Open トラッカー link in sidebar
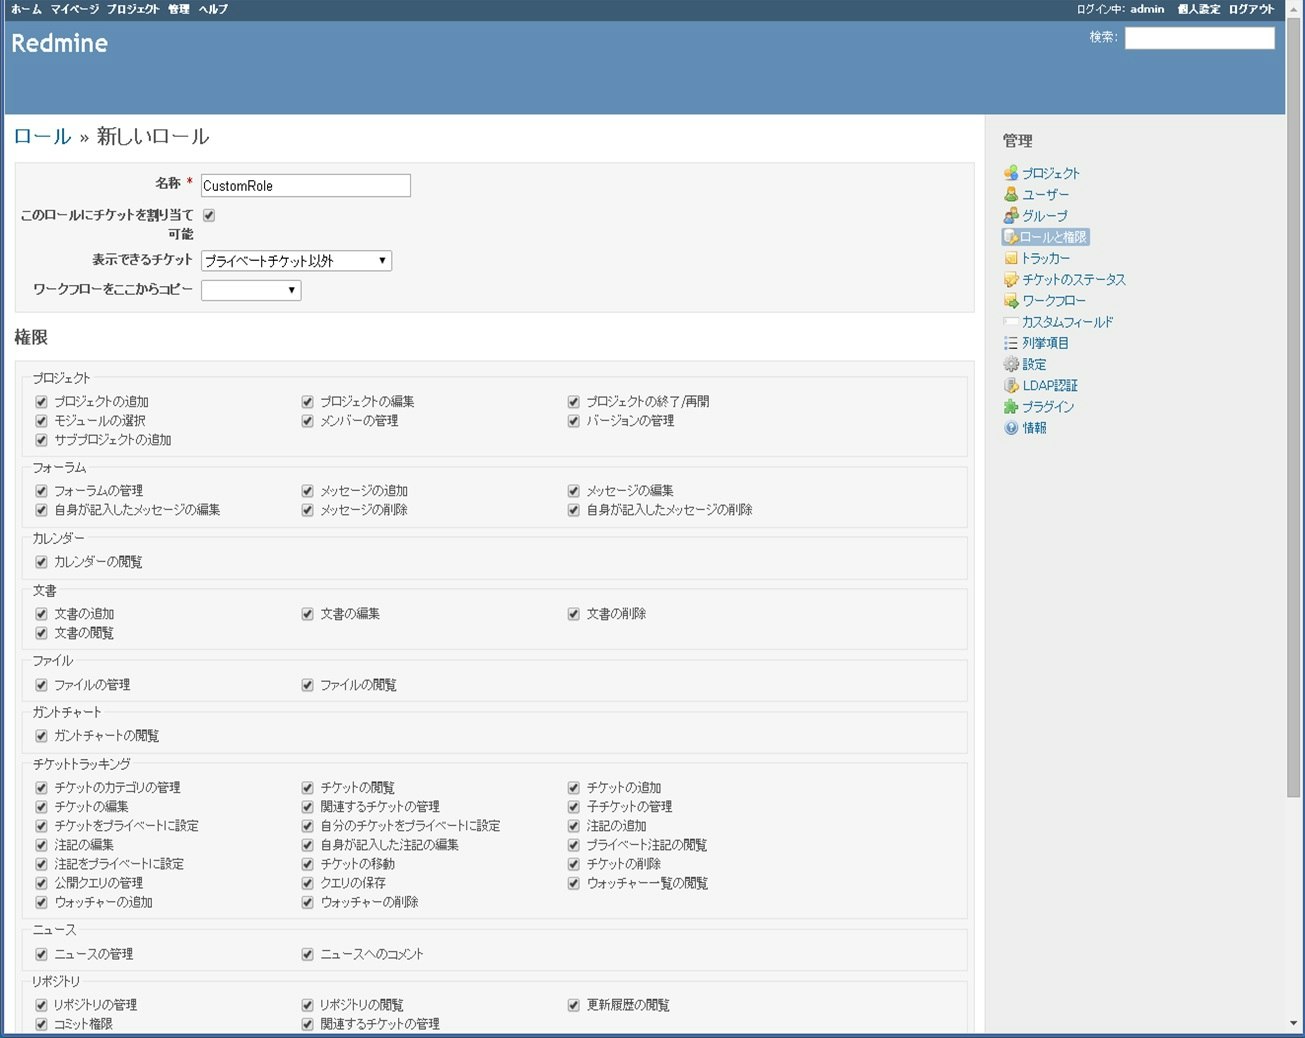The image size is (1305, 1038). pos(1046,258)
